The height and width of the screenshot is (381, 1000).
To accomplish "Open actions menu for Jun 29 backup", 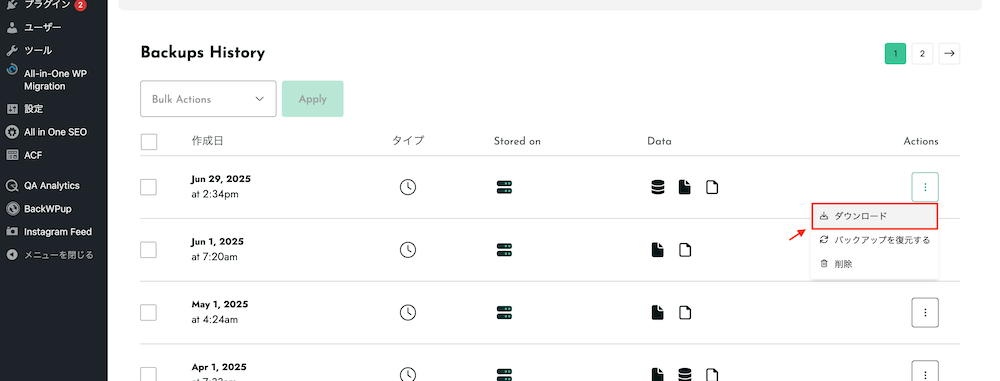I will click(x=925, y=187).
